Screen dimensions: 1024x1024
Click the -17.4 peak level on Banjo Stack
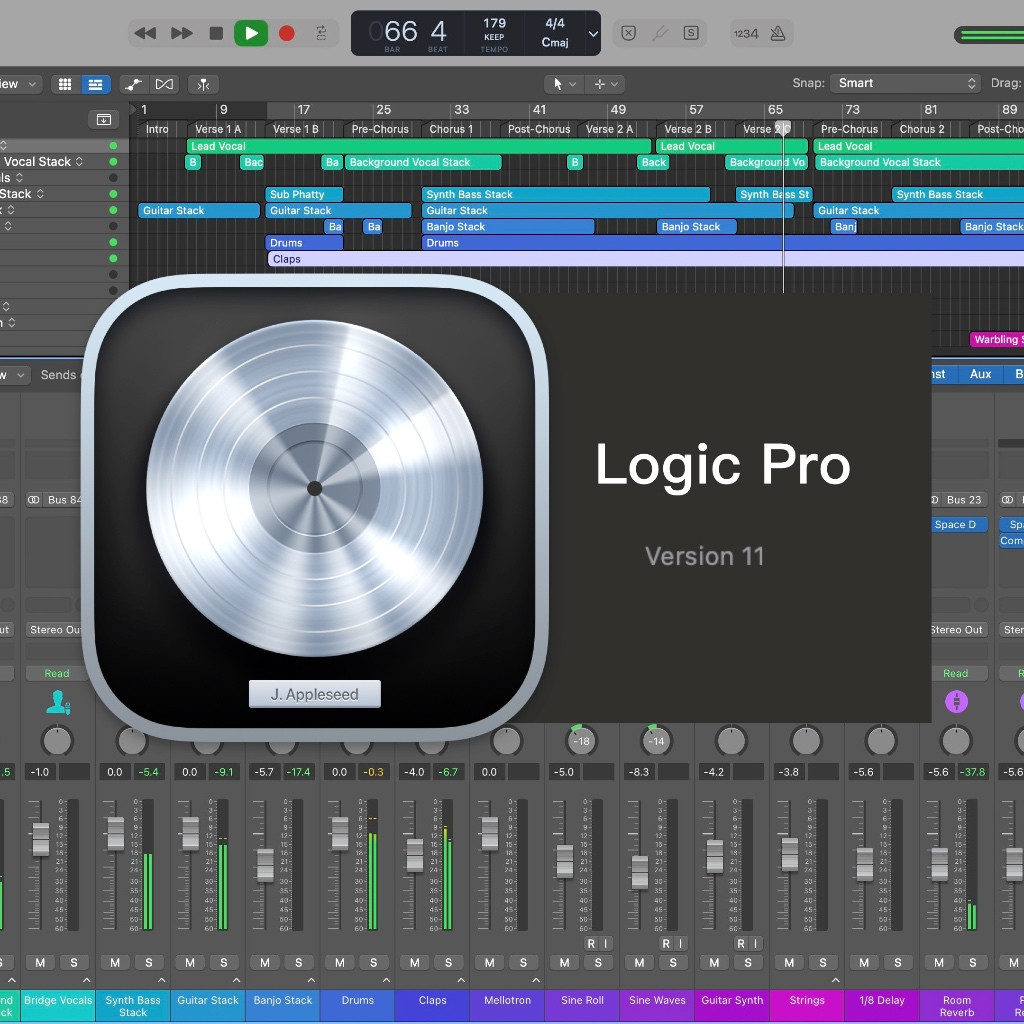[x=298, y=772]
